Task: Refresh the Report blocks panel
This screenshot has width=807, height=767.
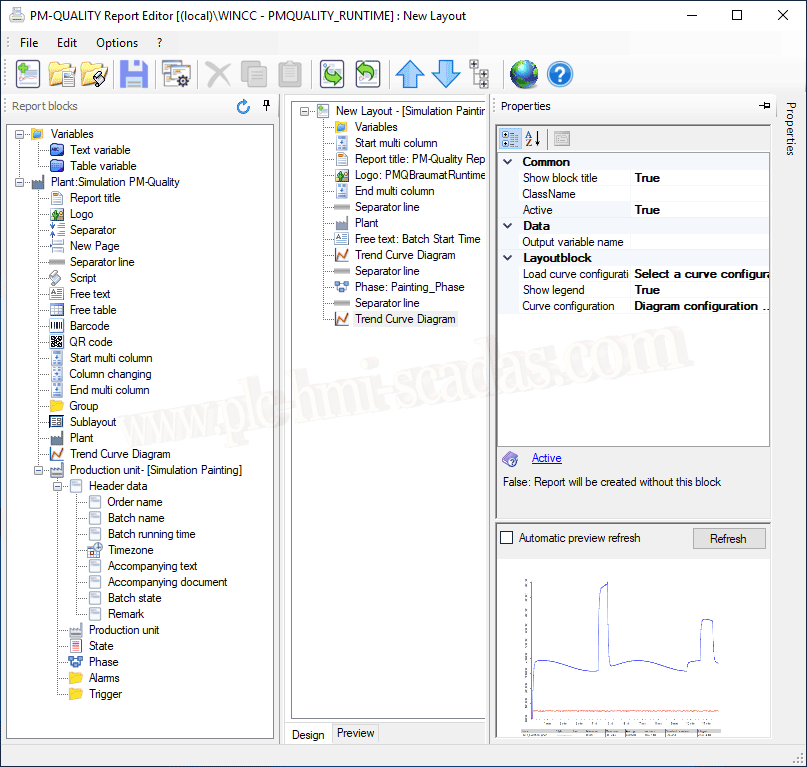Action: point(243,106)
